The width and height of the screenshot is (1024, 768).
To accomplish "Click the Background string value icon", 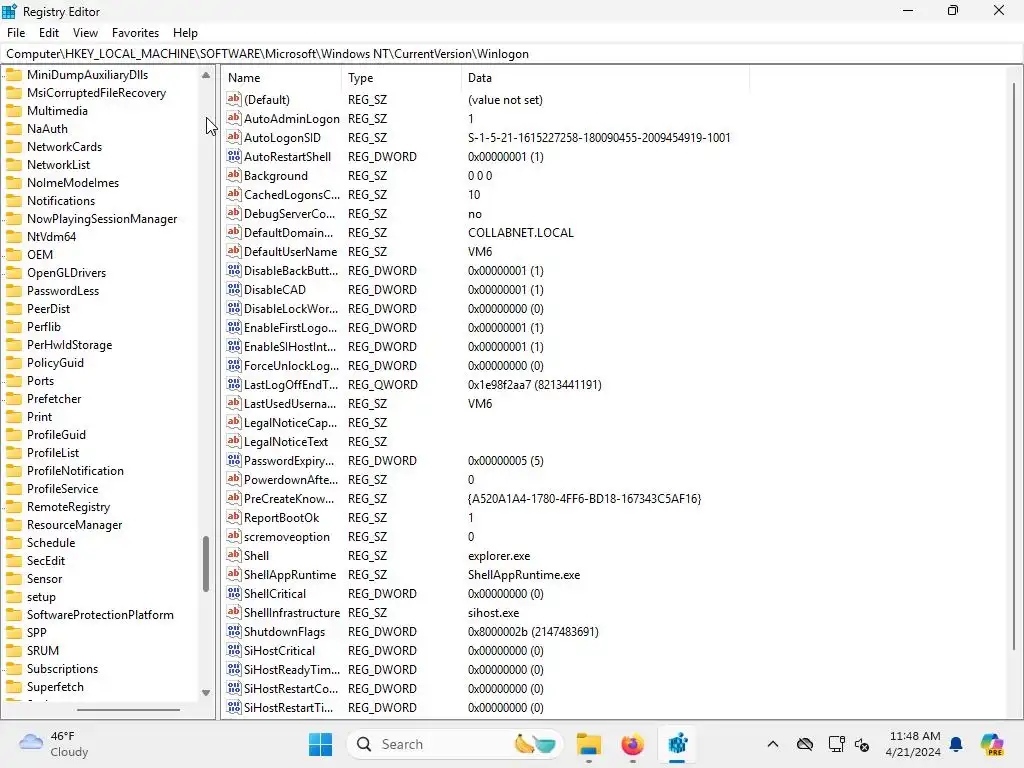I will 234,175.
